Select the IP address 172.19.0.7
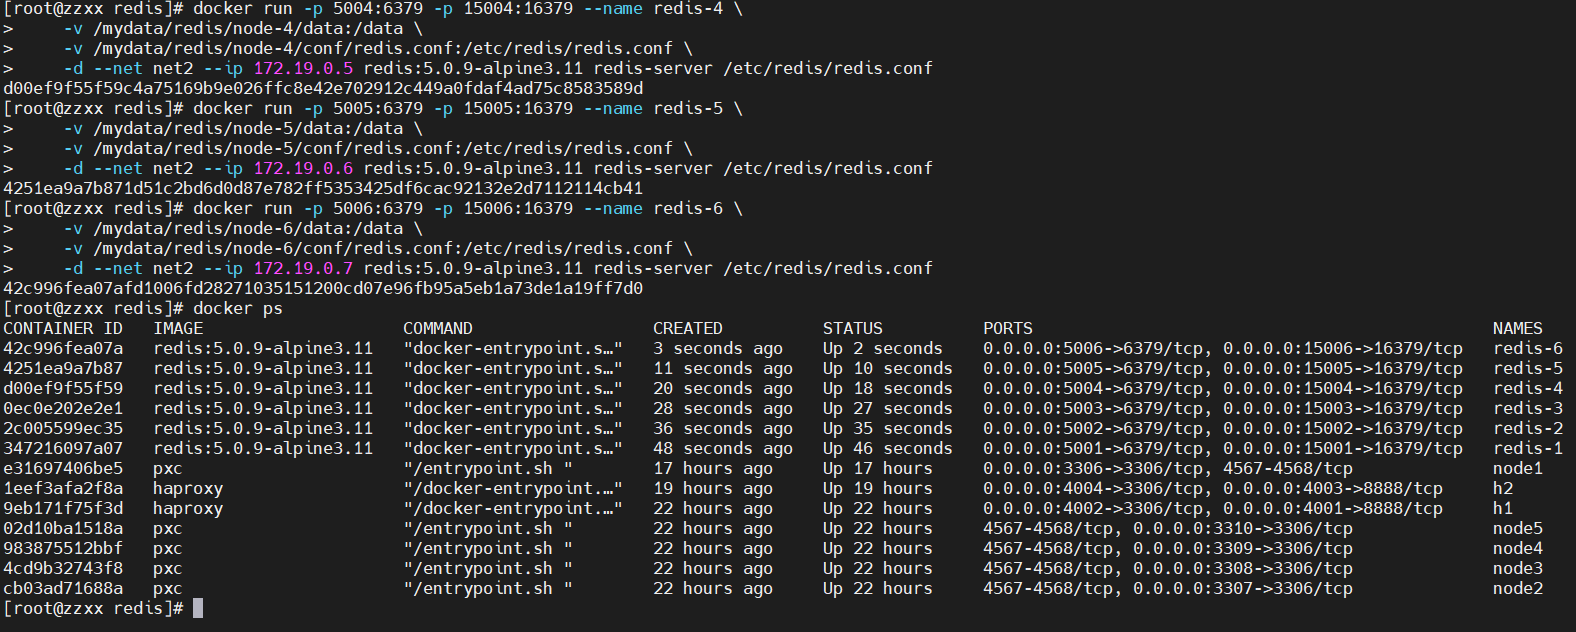Screen dimensions: 1576x632 pyautogui.click(x=303, y=268)
